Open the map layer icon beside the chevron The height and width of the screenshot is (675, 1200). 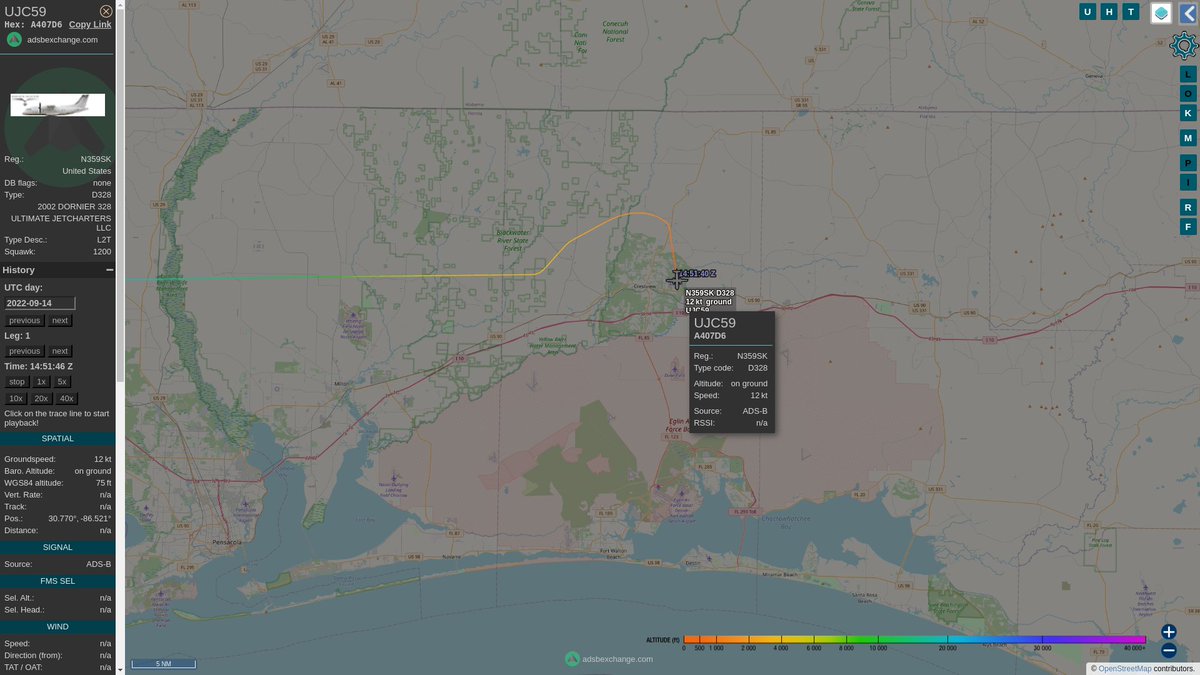(1163, 11)
